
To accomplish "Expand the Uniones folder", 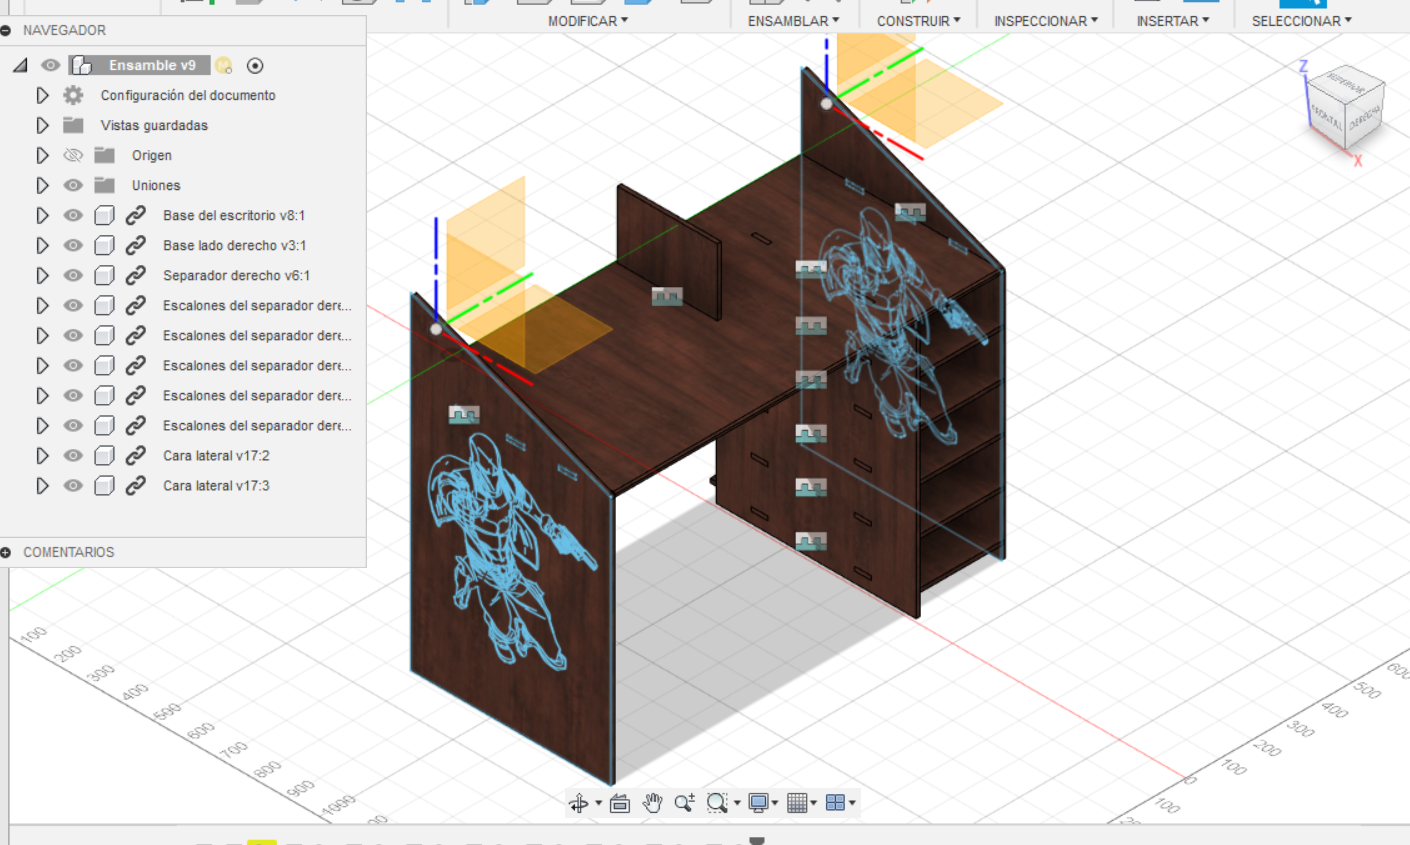I will (42, 185).
